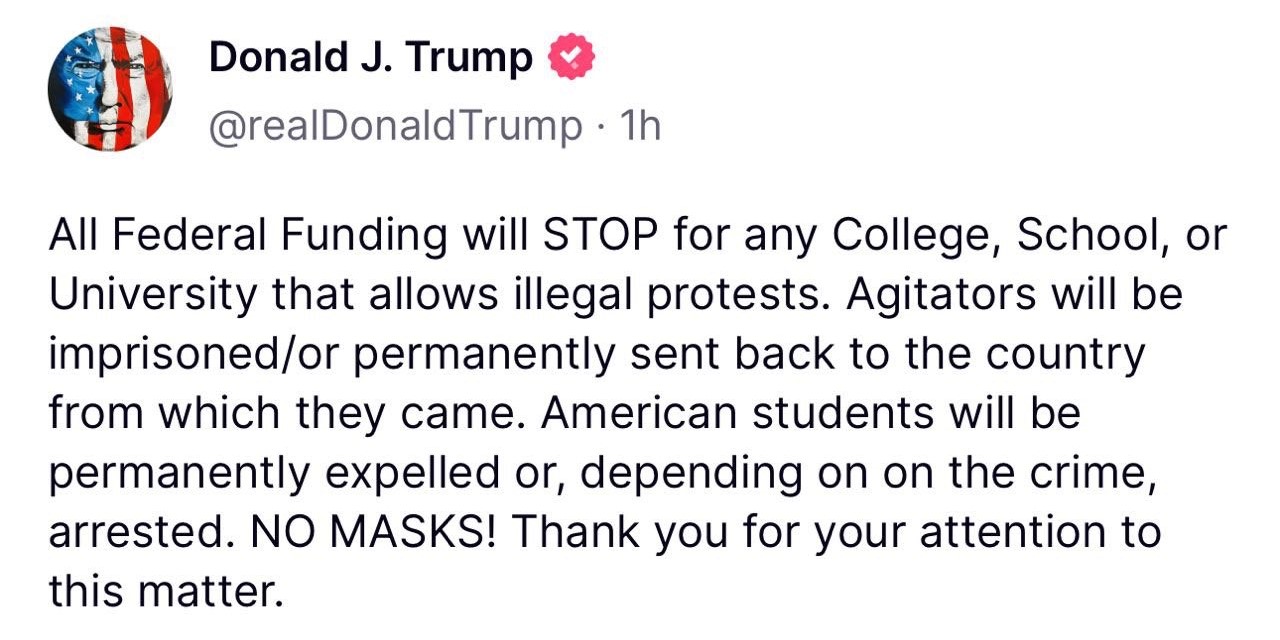This screenshot has height=640, width=1280.
Task: Open the Donald J. Trump display name
Action: pos(370,59)
